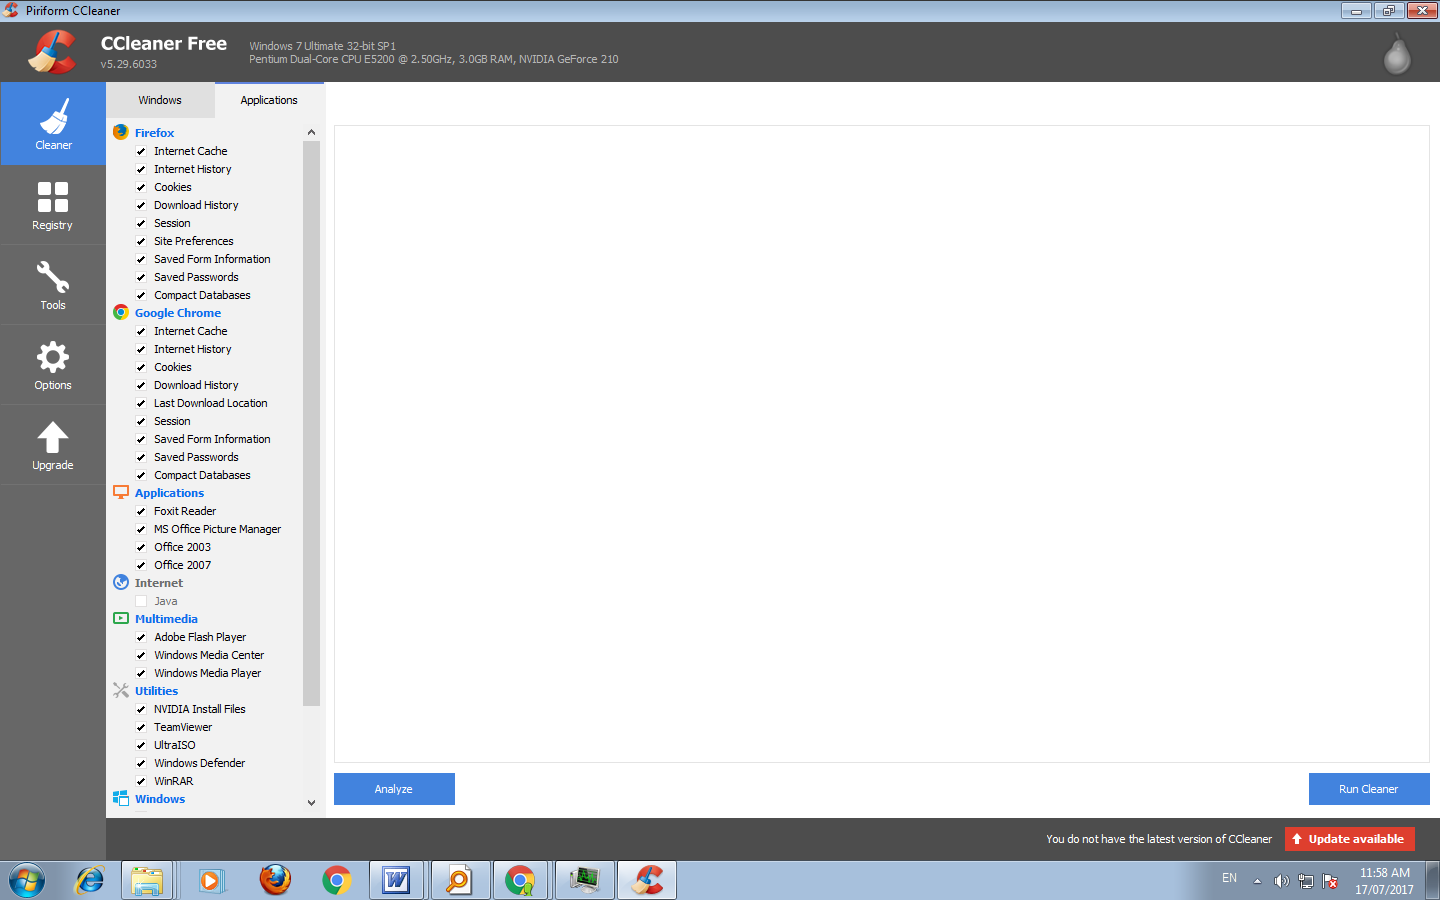Open the Registry section

tap(53, 205)
